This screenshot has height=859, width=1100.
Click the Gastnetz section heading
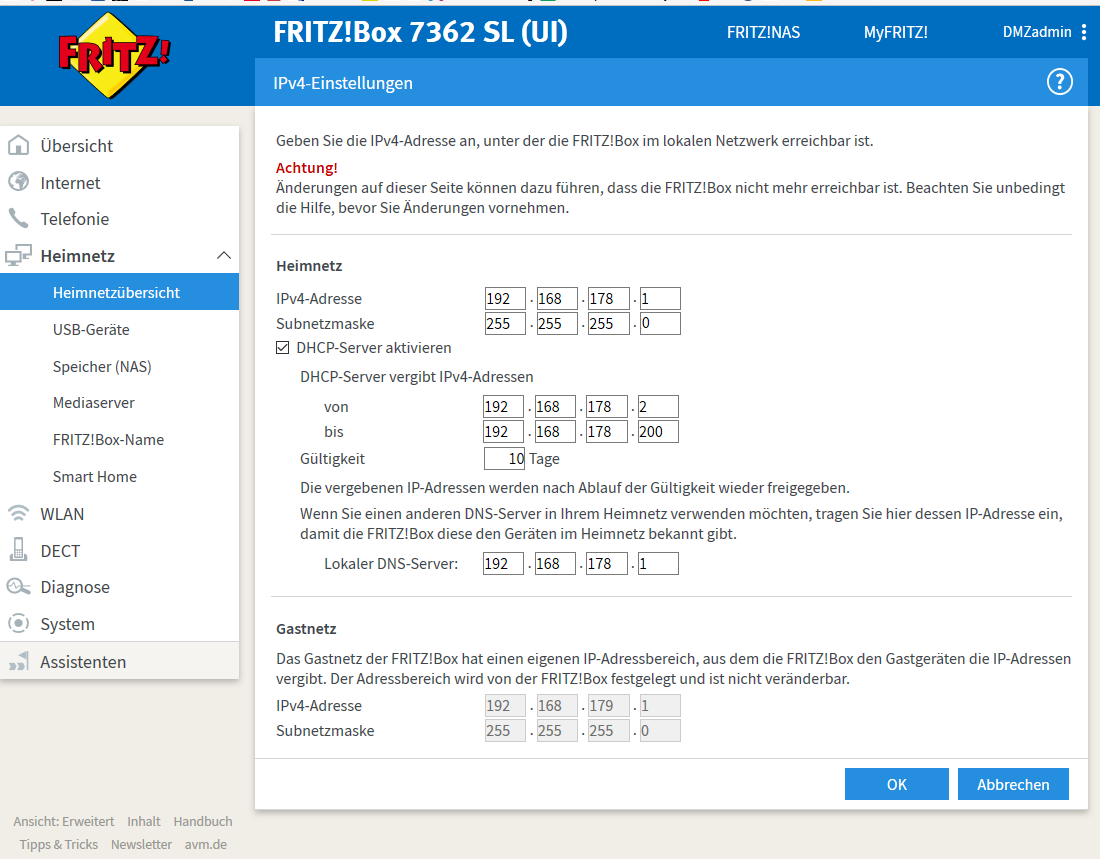[x=306, y=629]
